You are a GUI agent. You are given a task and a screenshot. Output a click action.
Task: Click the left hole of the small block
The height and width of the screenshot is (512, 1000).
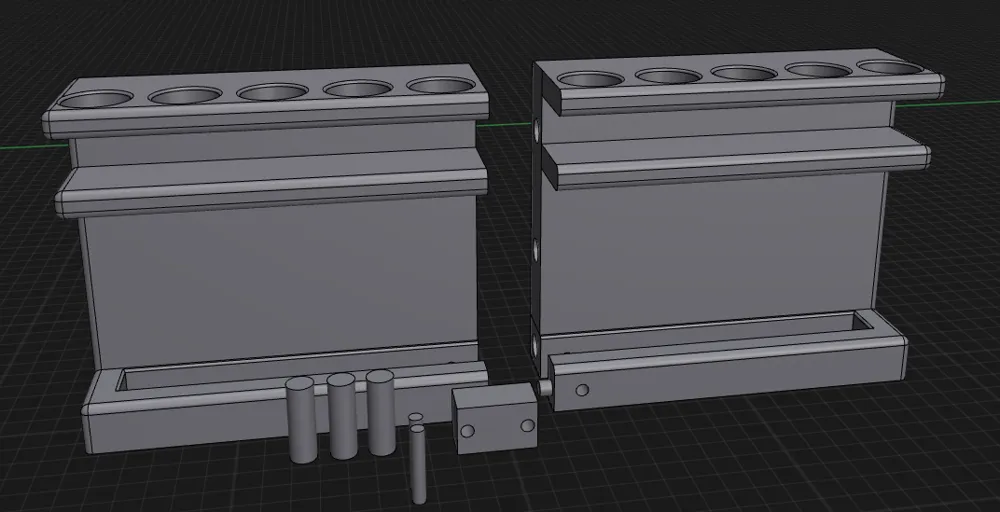(467, 431)
